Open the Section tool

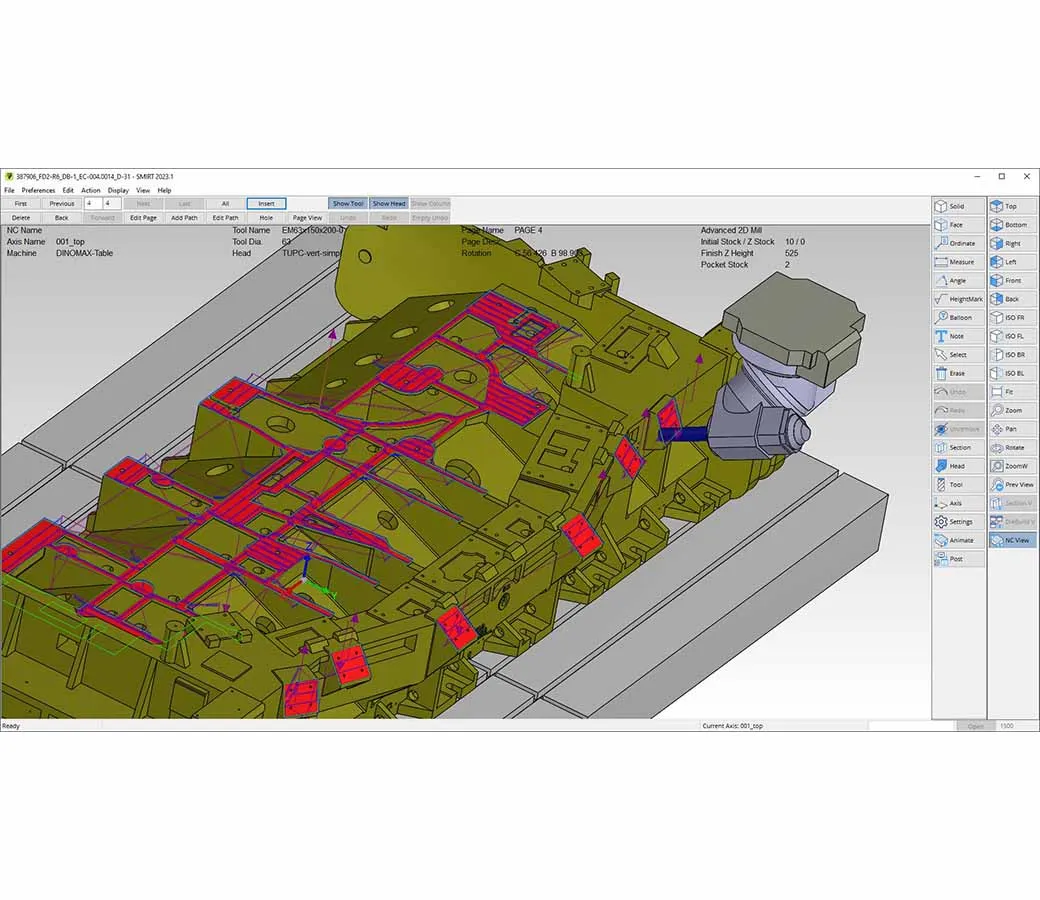[958, 447]
